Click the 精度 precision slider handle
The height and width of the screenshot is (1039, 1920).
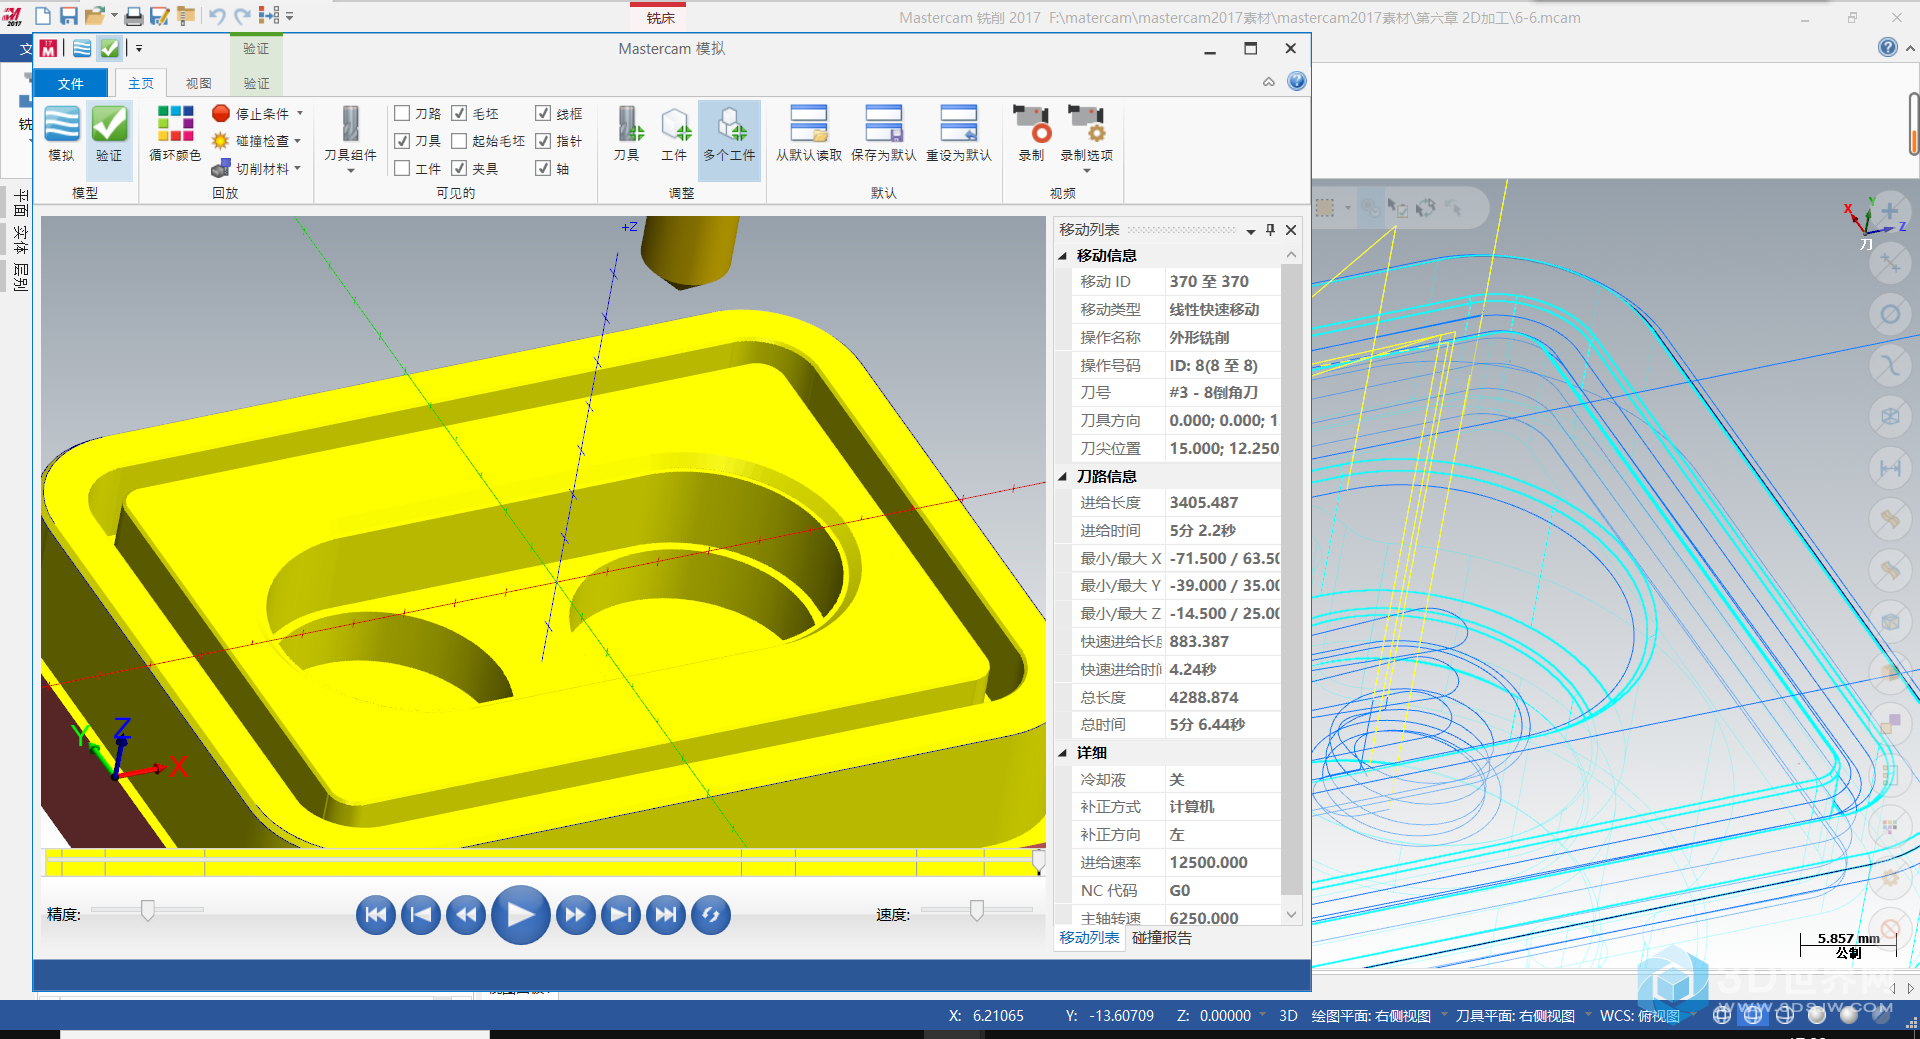click(x=148, y=910)
